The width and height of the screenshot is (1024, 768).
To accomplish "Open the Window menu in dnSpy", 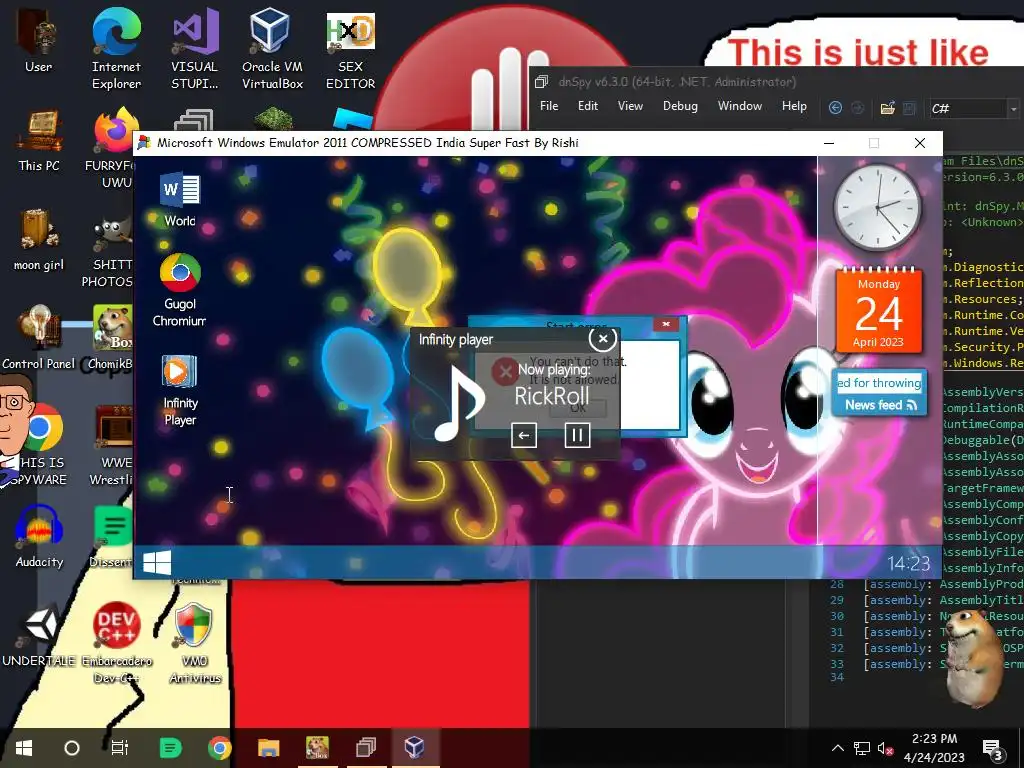I will (740, 106).
